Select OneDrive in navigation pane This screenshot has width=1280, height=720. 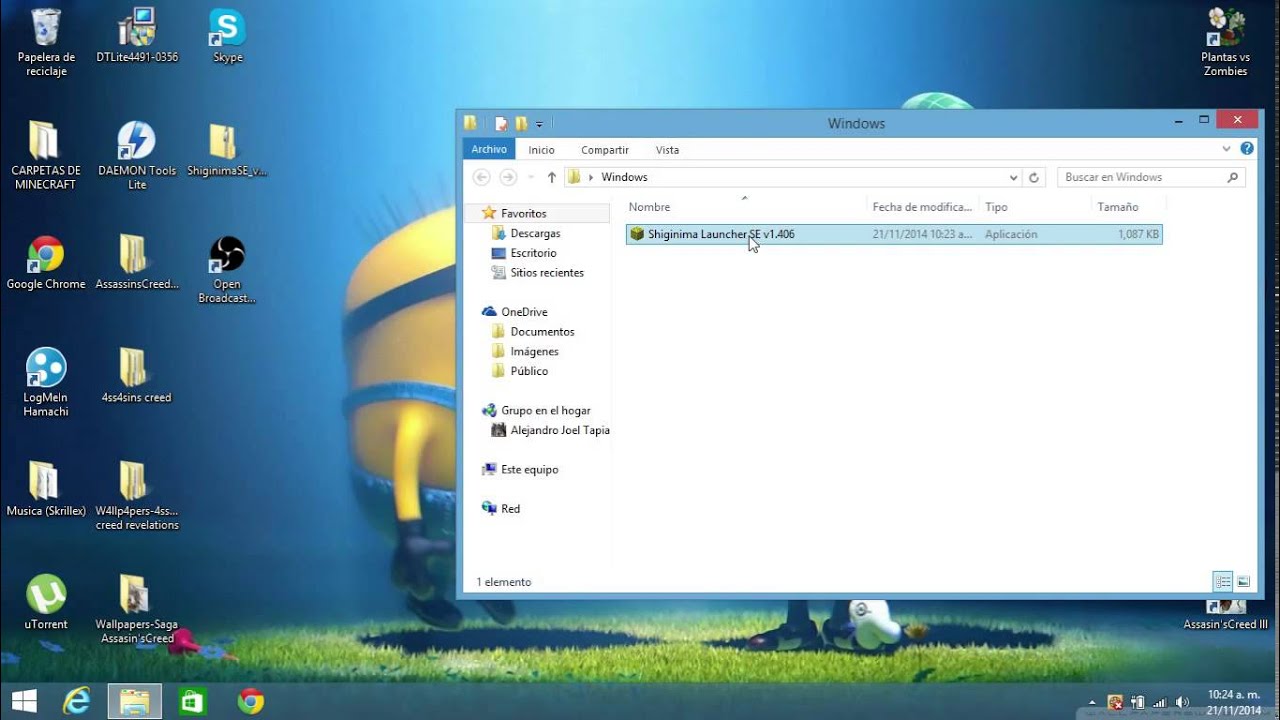pos(524,312)
